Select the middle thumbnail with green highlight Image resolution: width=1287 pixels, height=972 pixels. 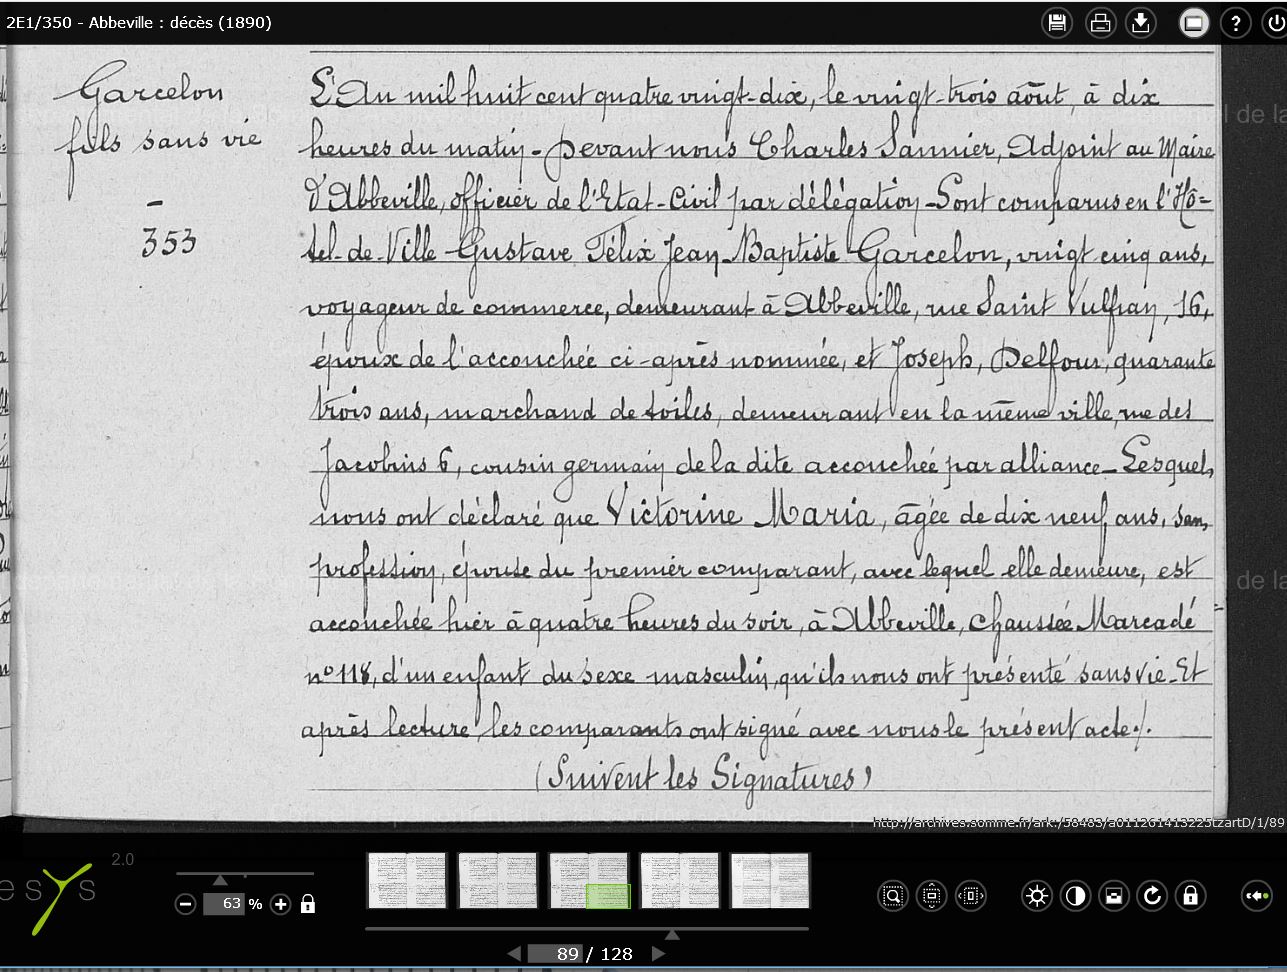tap(588, 880)
